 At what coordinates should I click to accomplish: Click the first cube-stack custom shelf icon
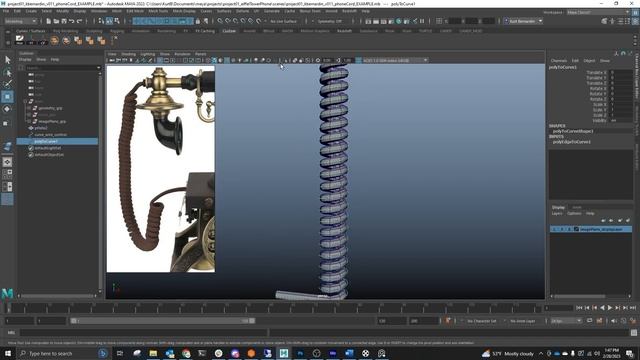pos(78,40)
